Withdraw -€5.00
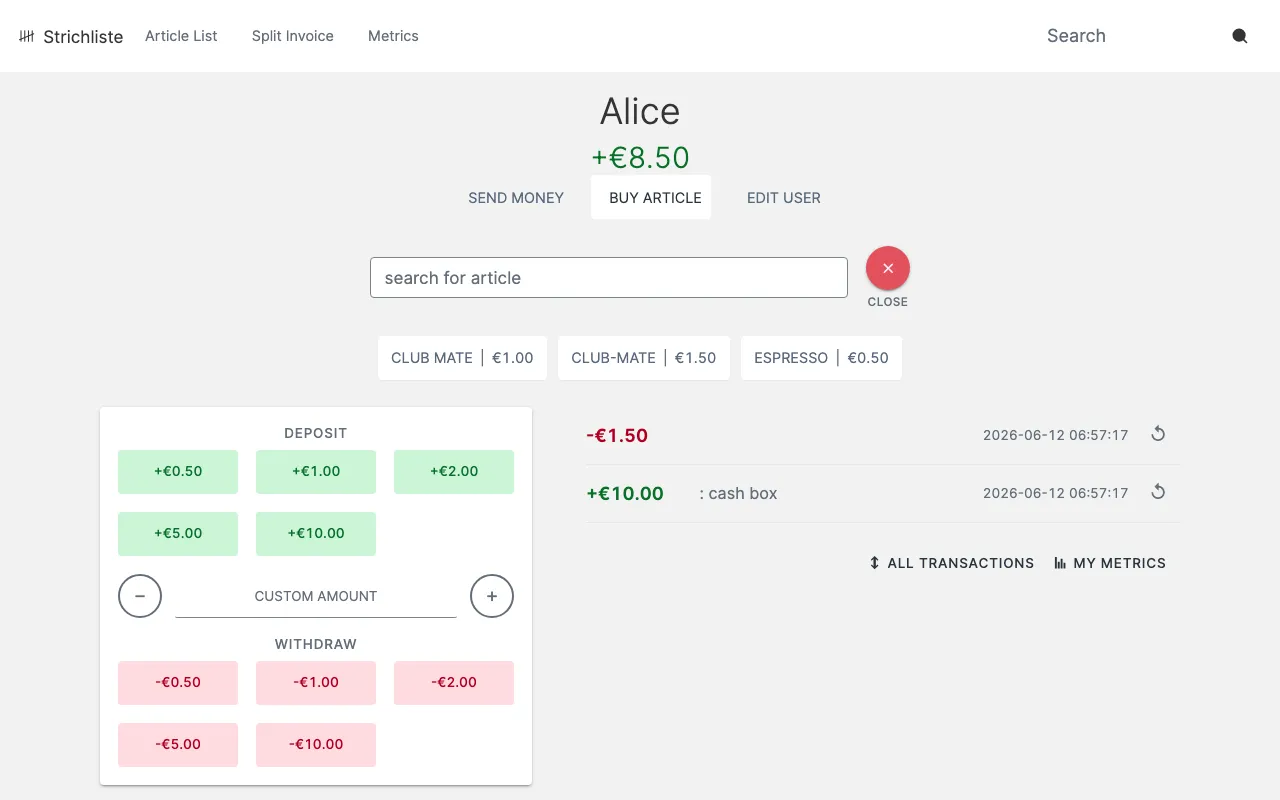 (x=178, y=745)
